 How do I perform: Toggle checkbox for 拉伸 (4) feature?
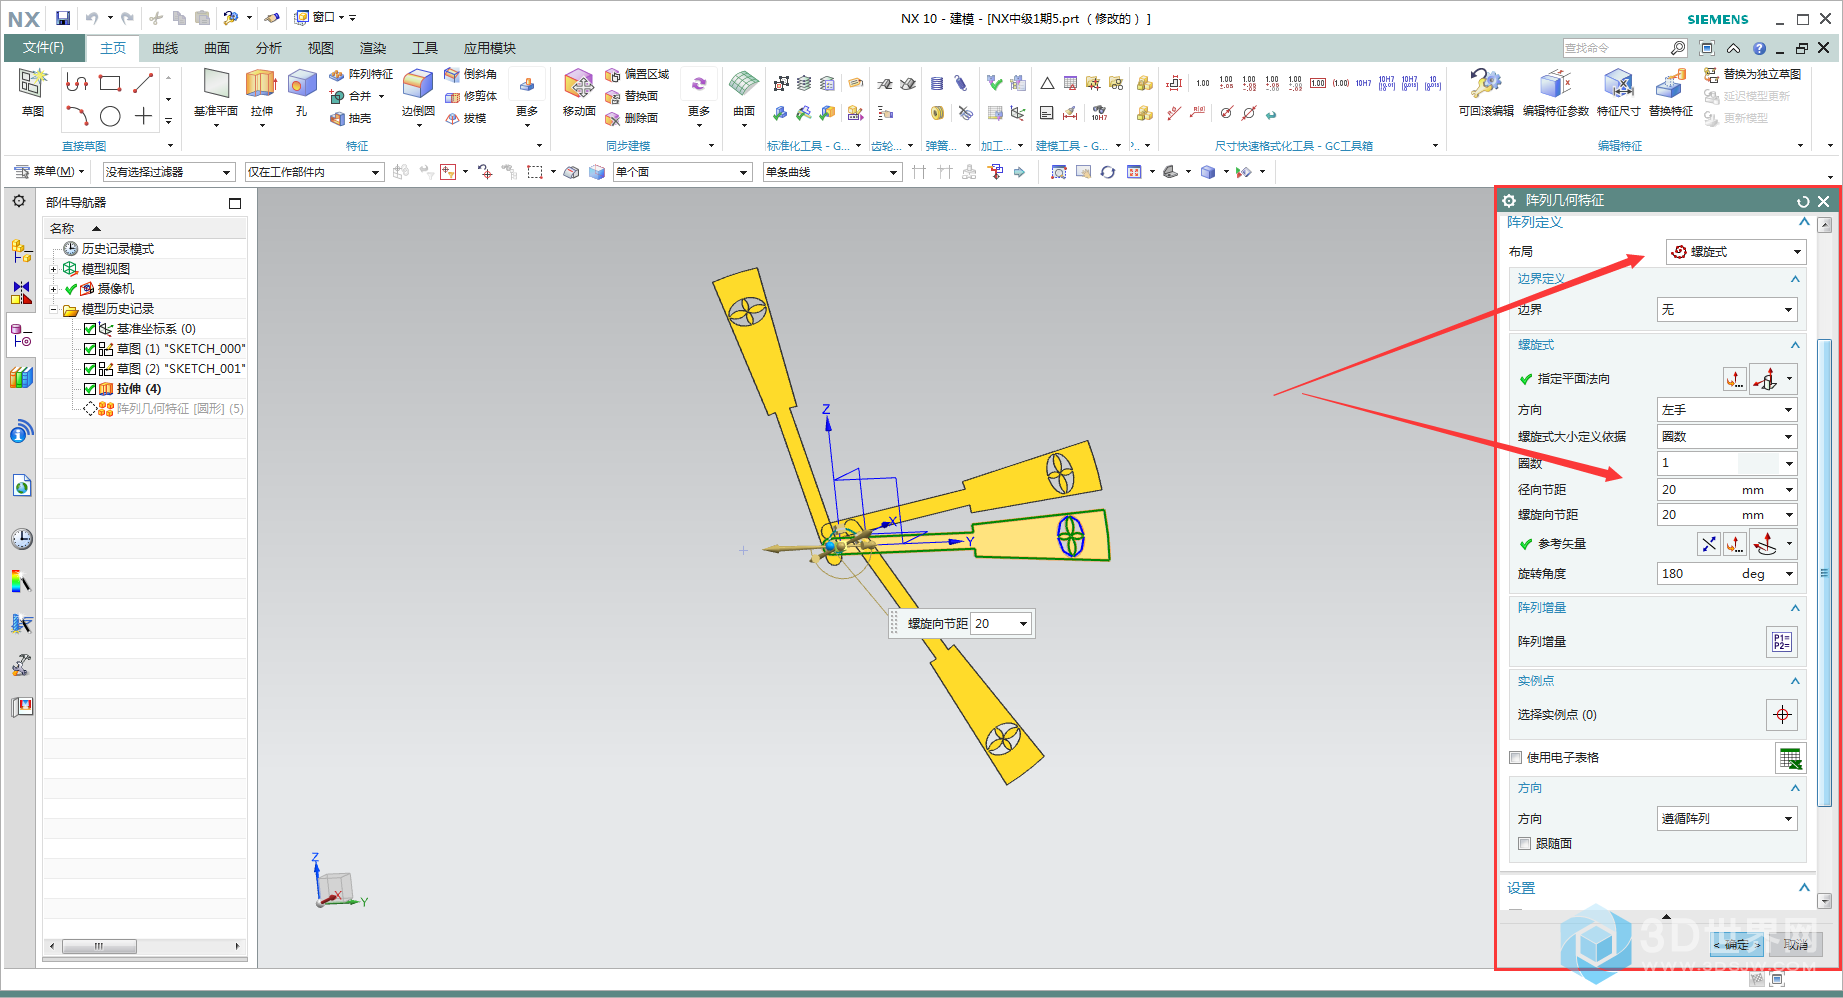(x=90, y=389)
